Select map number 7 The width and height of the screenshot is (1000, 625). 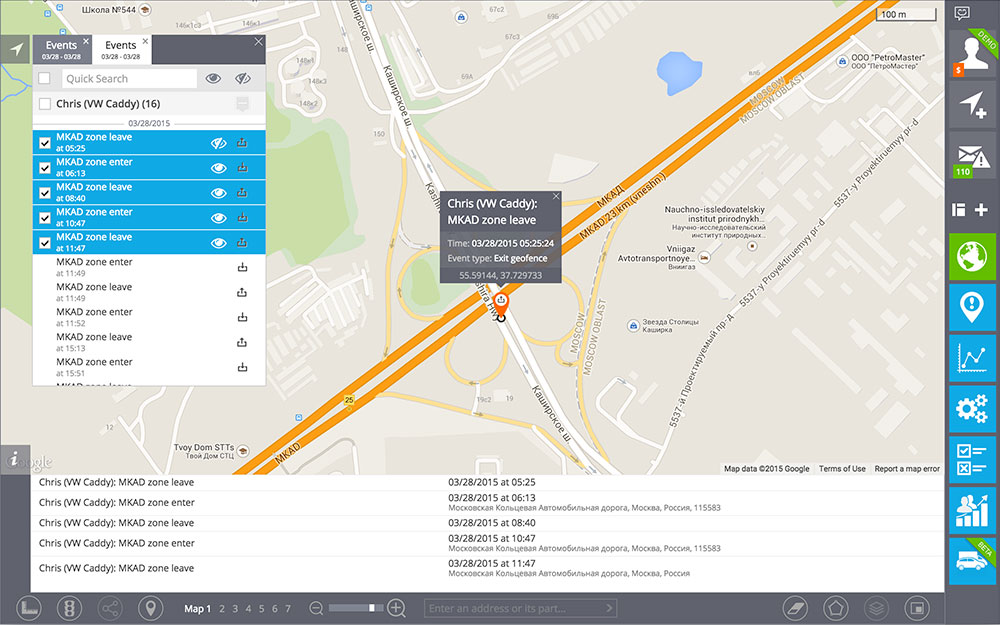(x=288, y=609)
